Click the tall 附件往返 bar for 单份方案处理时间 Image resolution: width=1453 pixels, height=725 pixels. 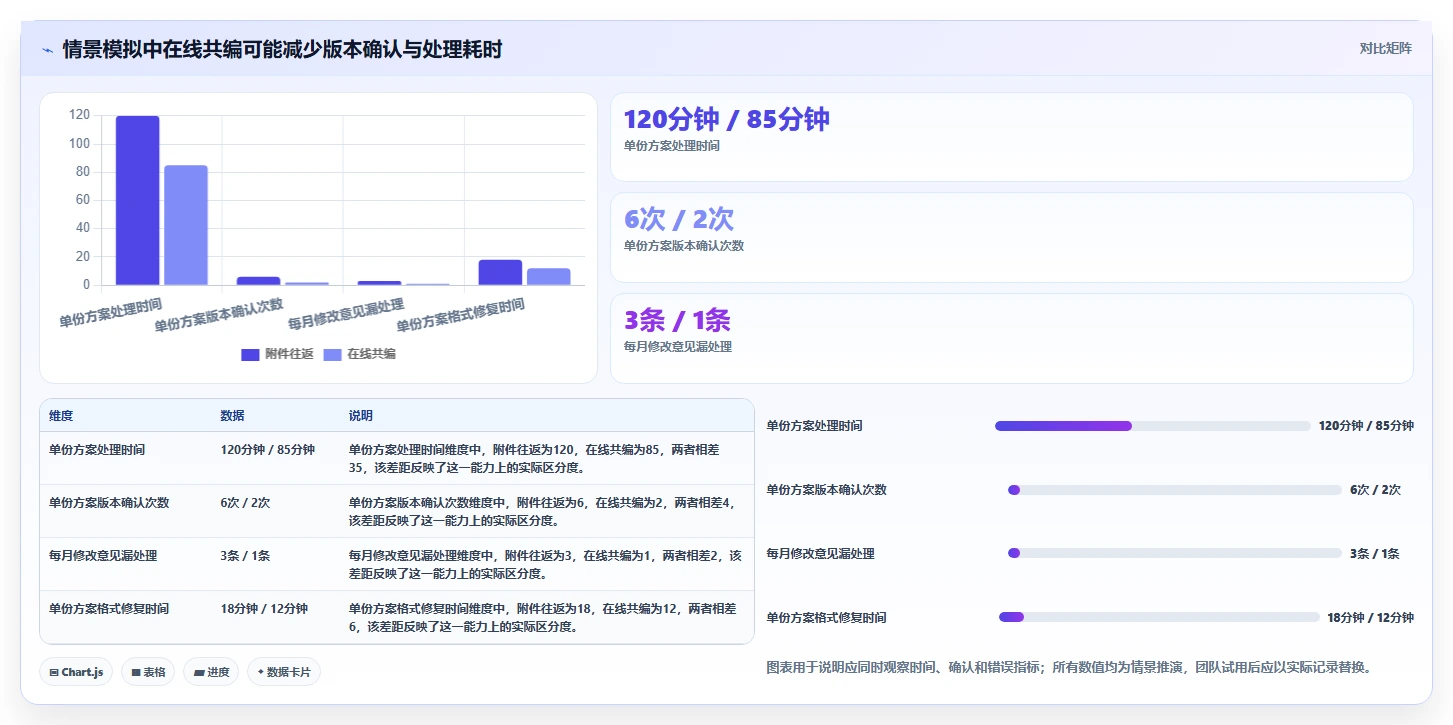137,200
